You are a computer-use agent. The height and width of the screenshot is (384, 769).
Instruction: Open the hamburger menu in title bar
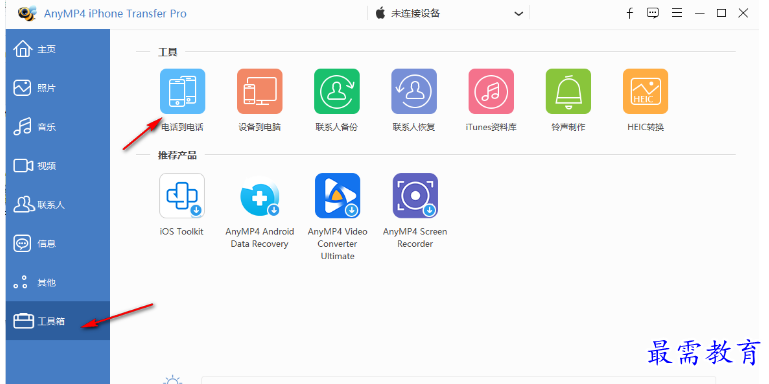[x=677, y=13]
